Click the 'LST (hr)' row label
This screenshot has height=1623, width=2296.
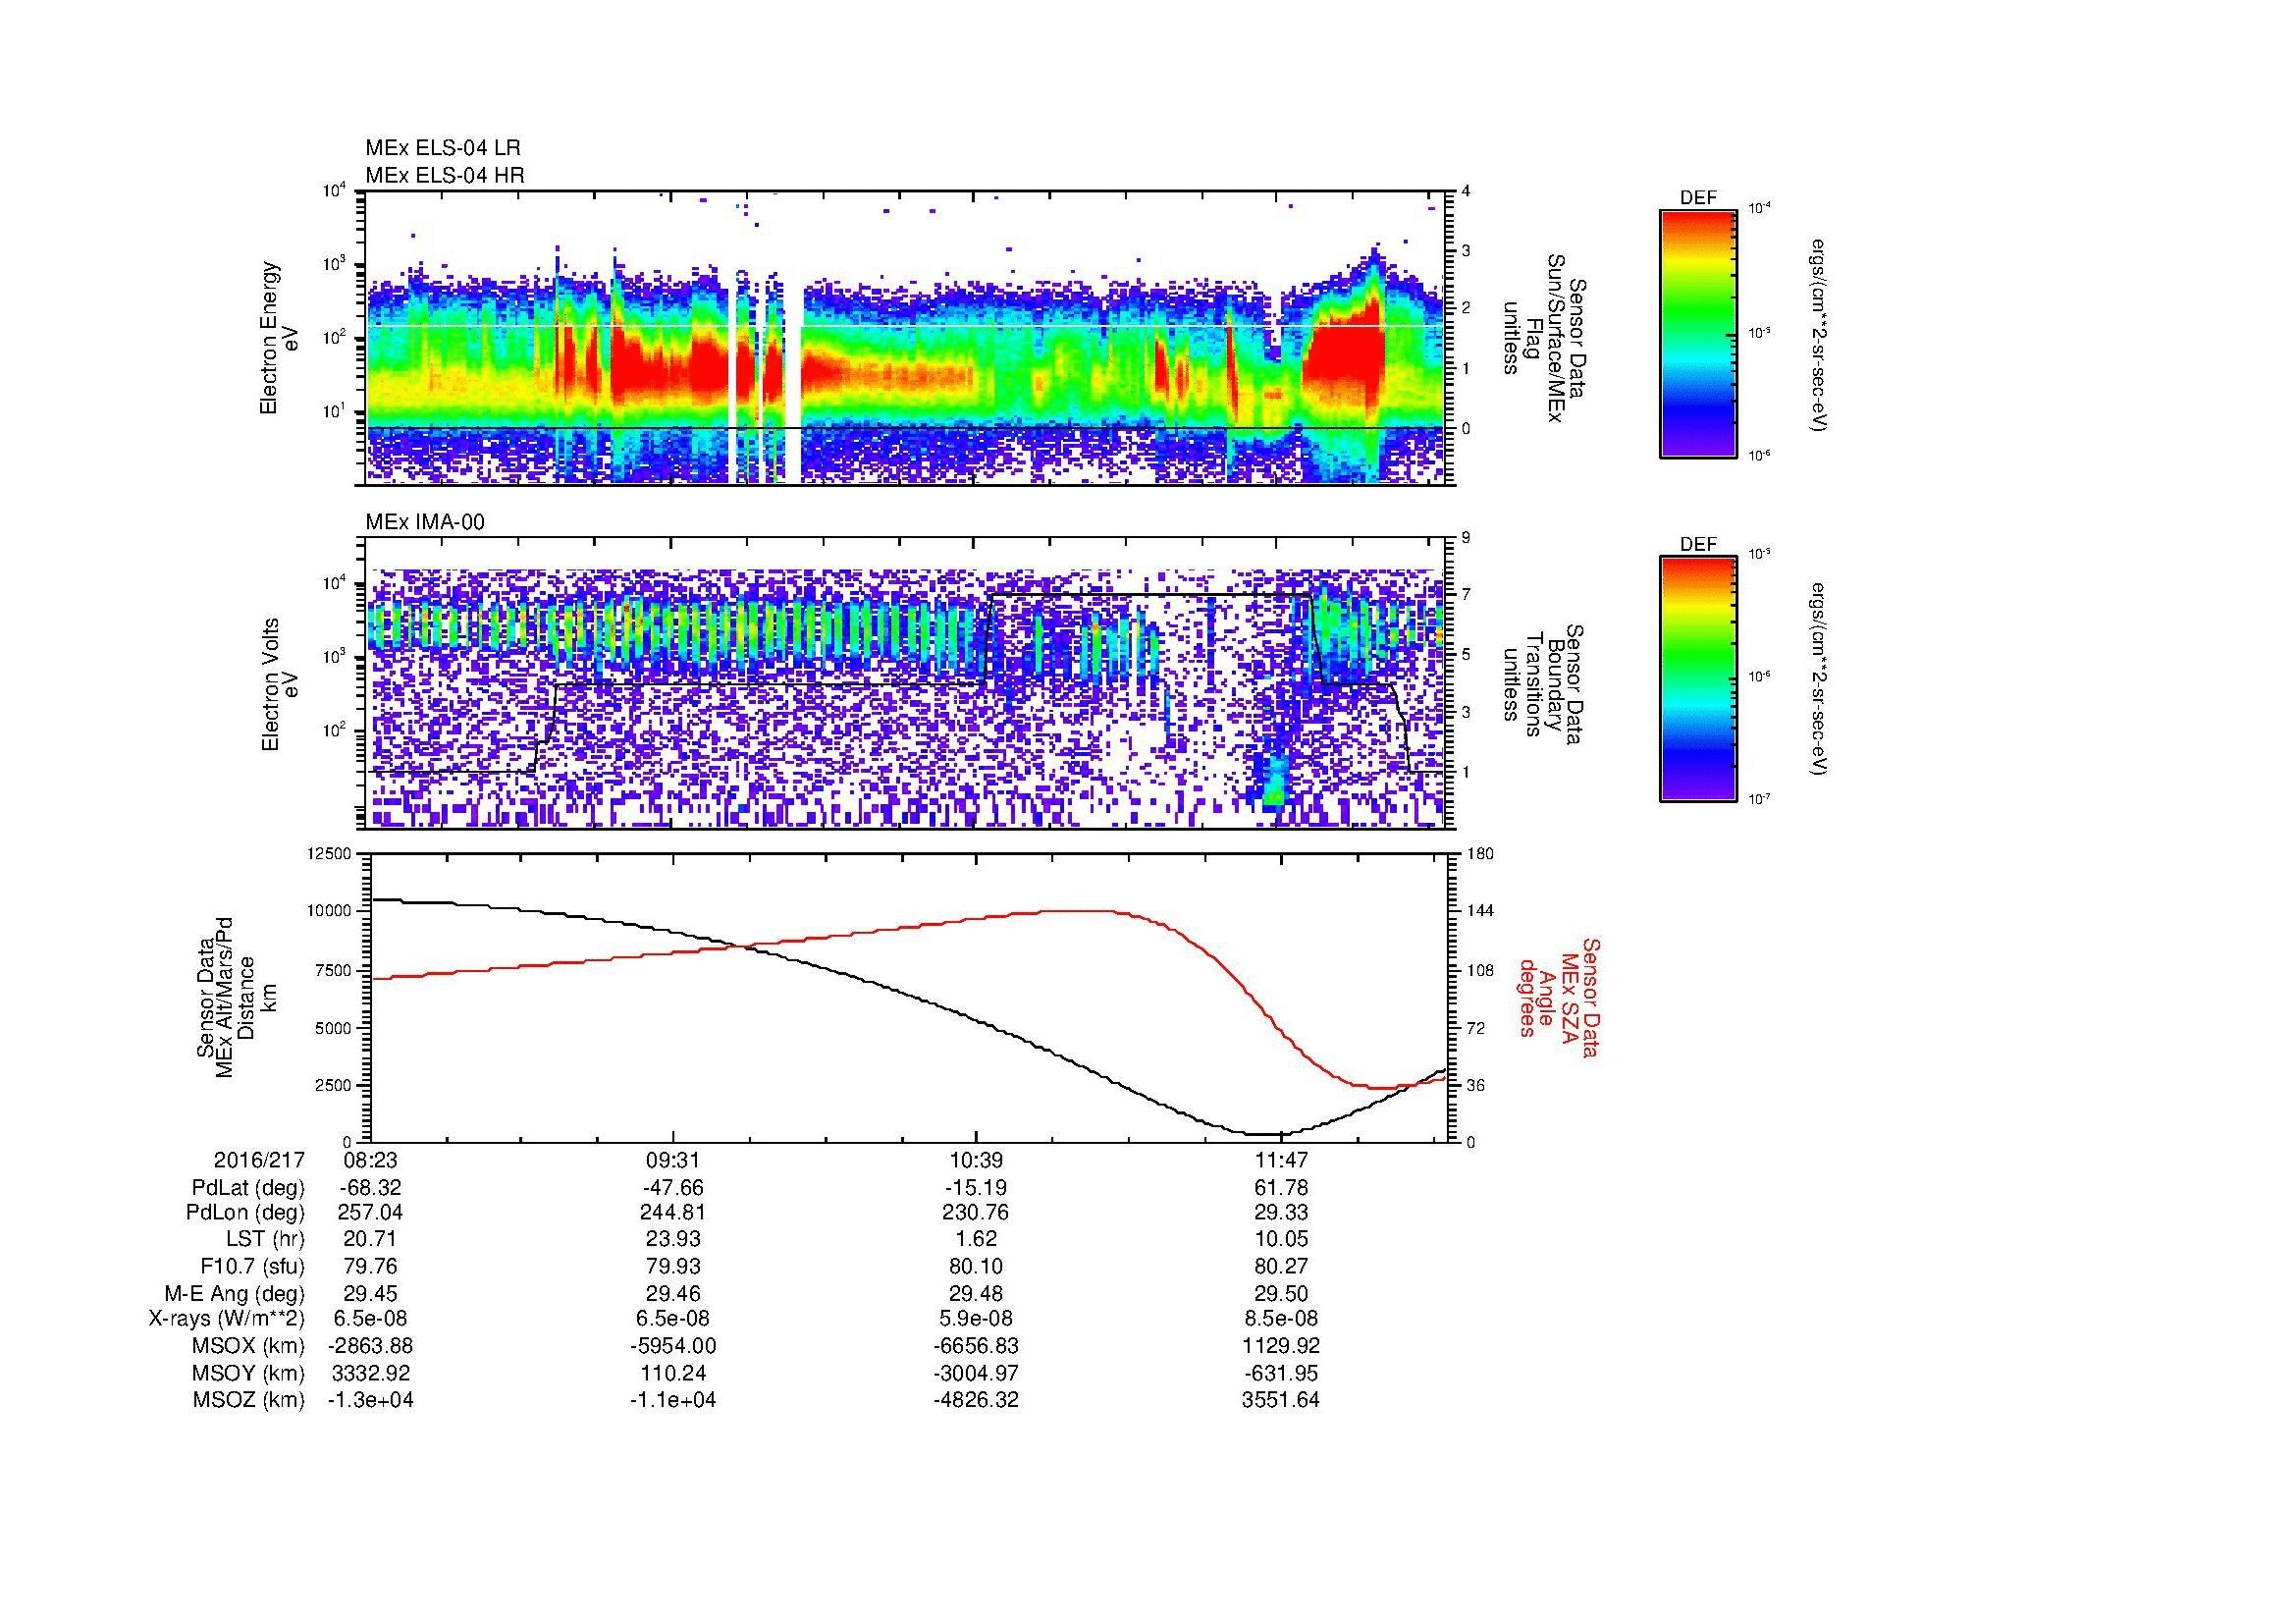[x=265, y=1240]
